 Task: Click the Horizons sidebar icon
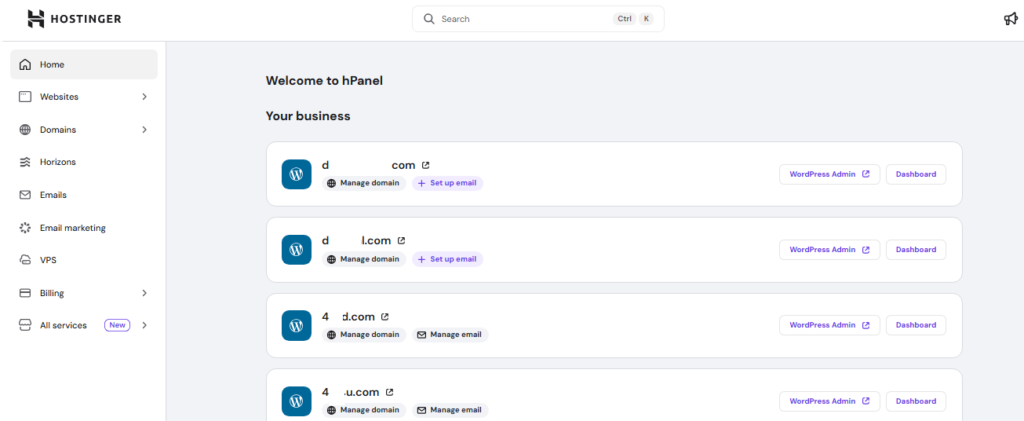25,162
